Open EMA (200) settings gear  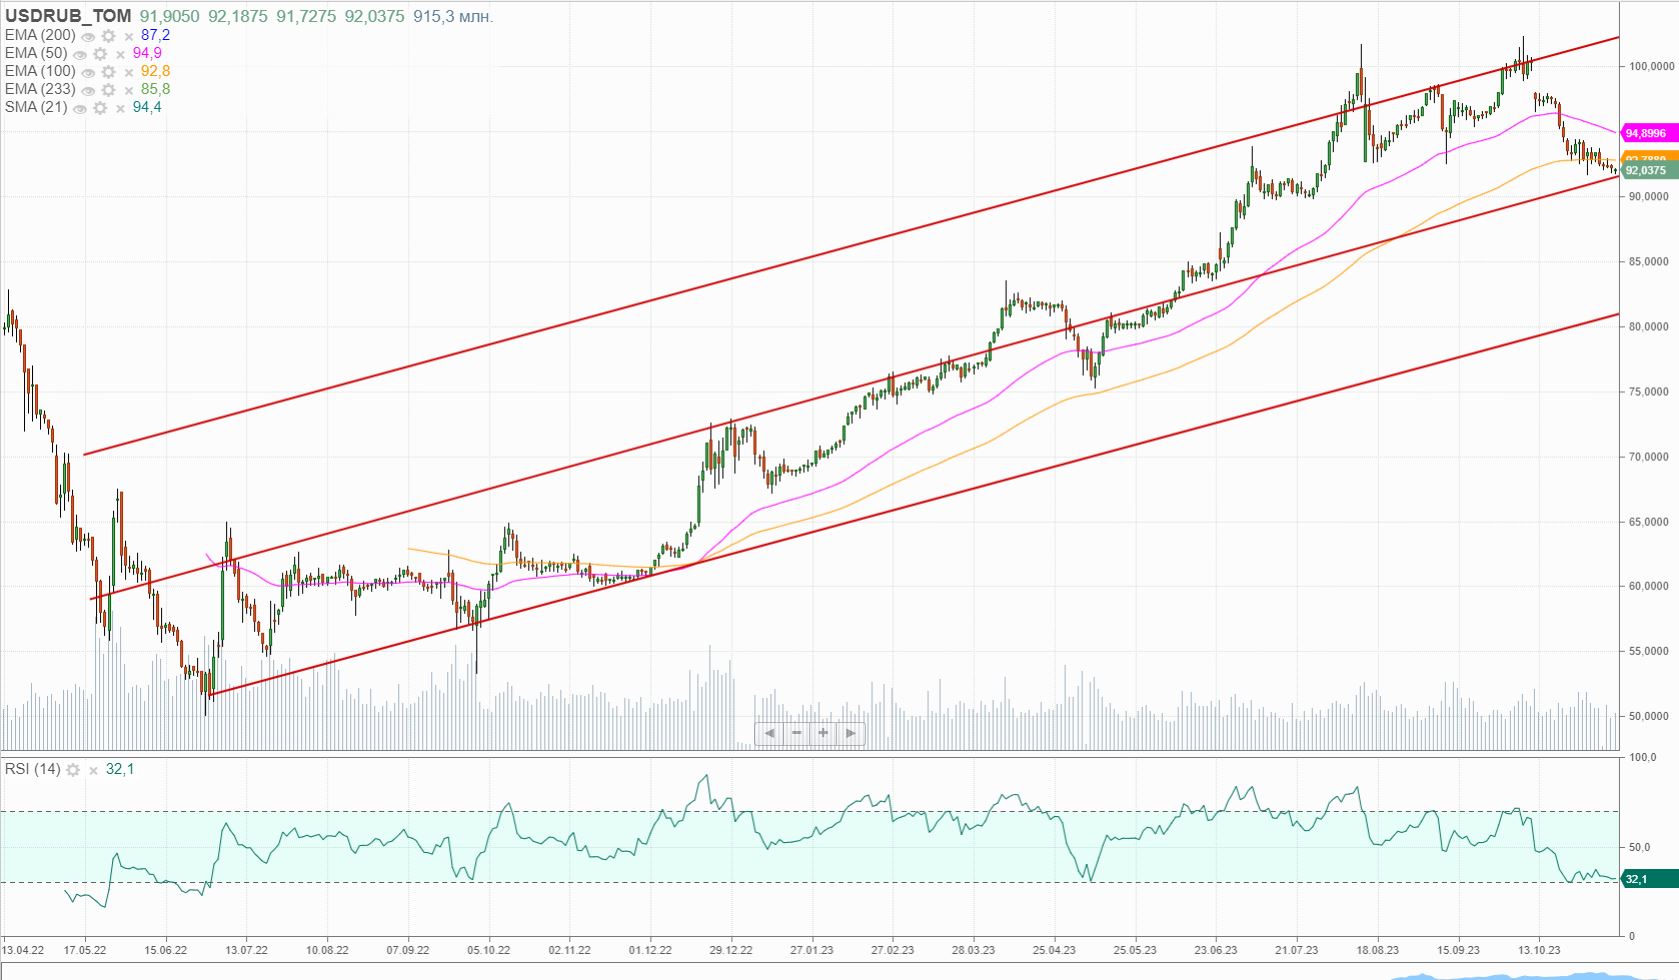108,36
